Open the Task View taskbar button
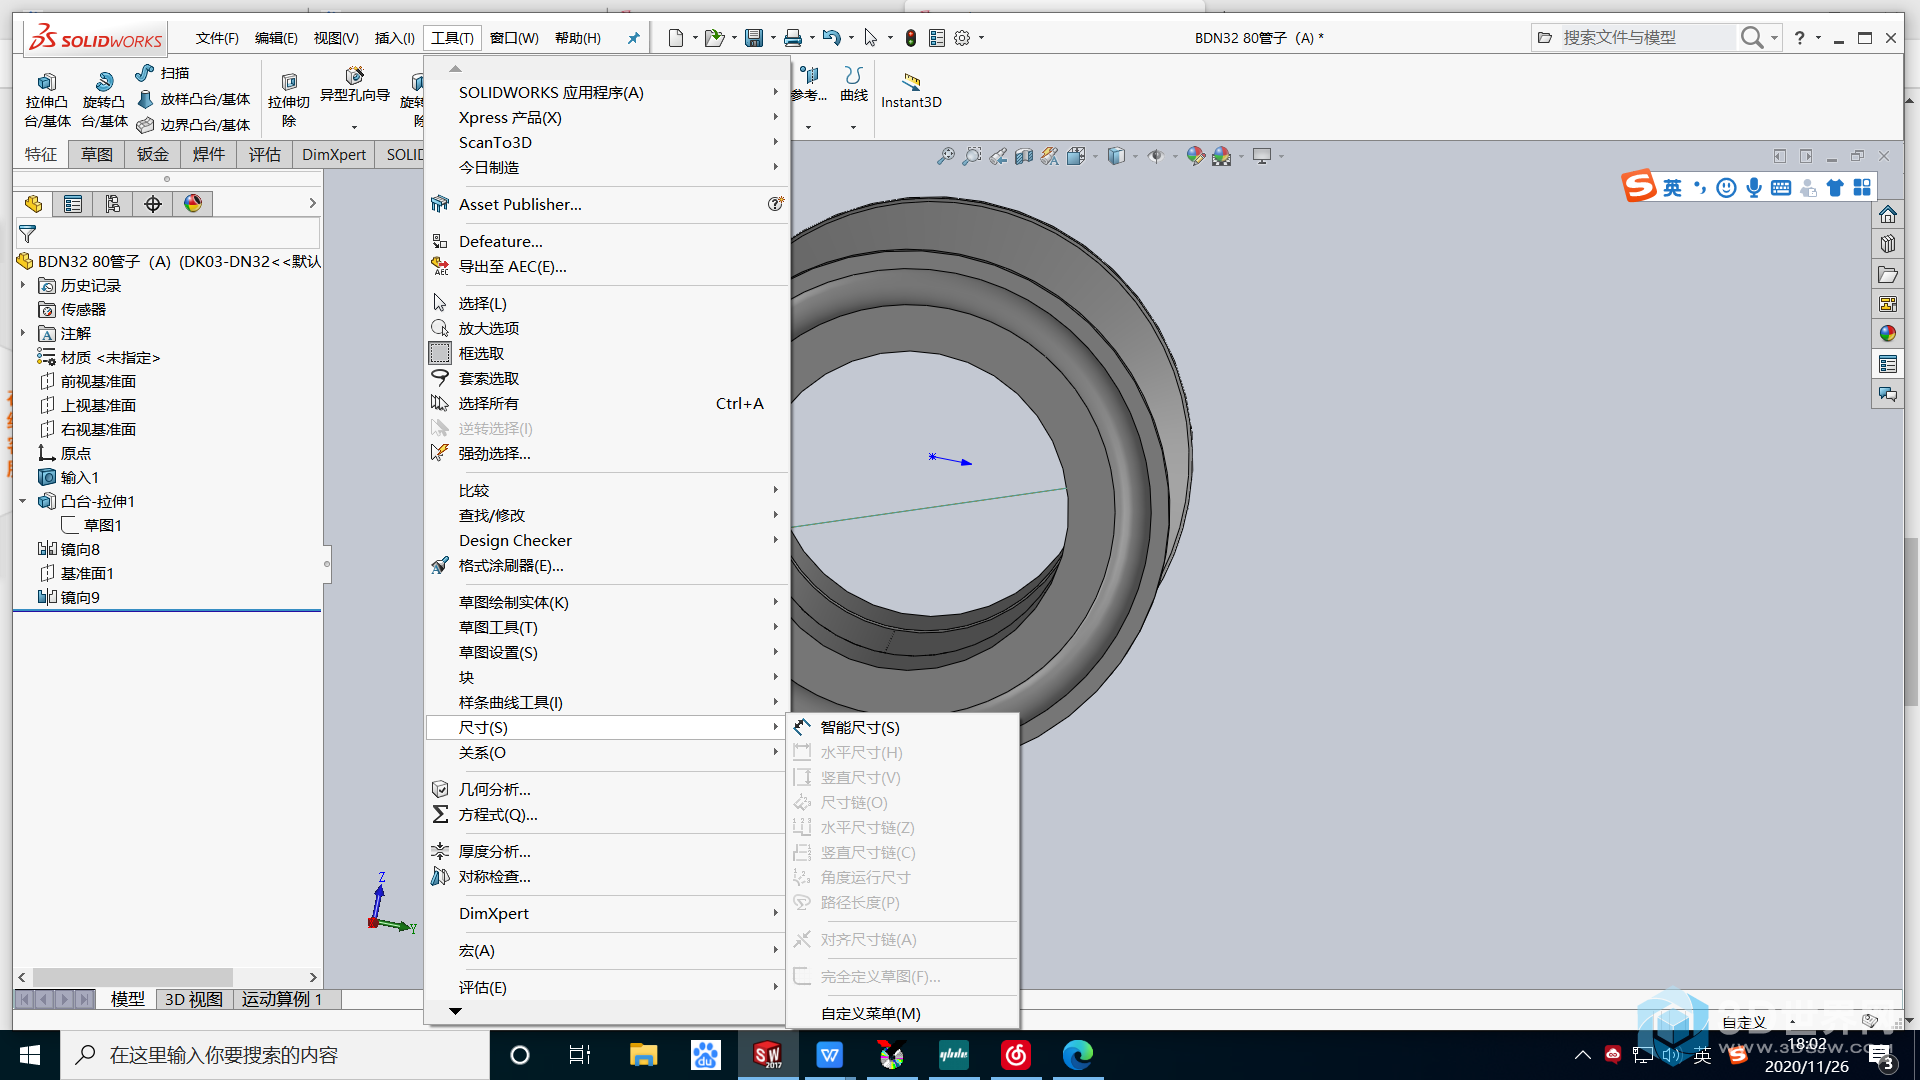This screenshot has height=1080, width=1920. (580, 1055)
